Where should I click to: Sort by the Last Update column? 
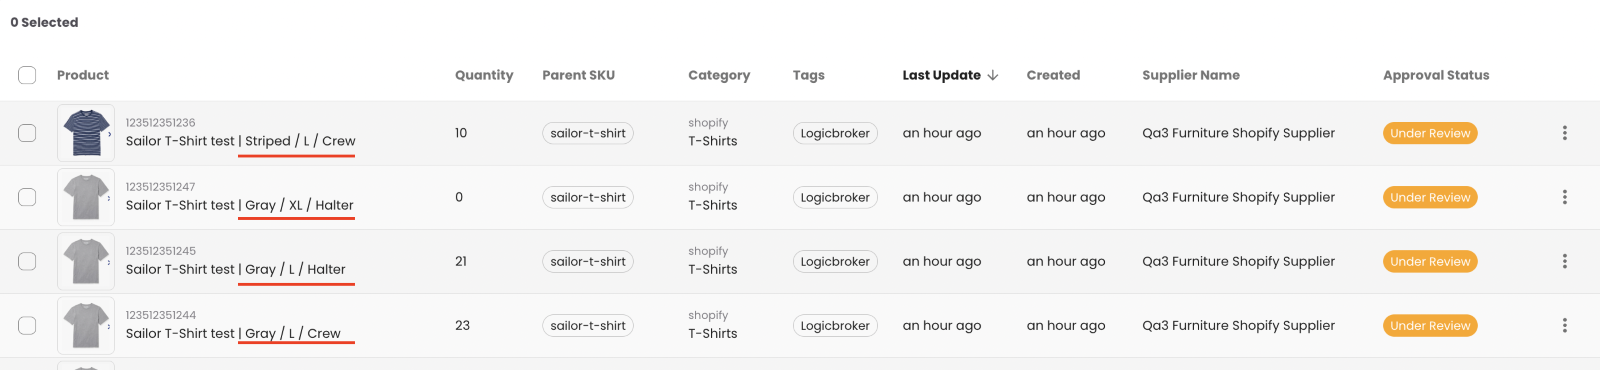941,75
